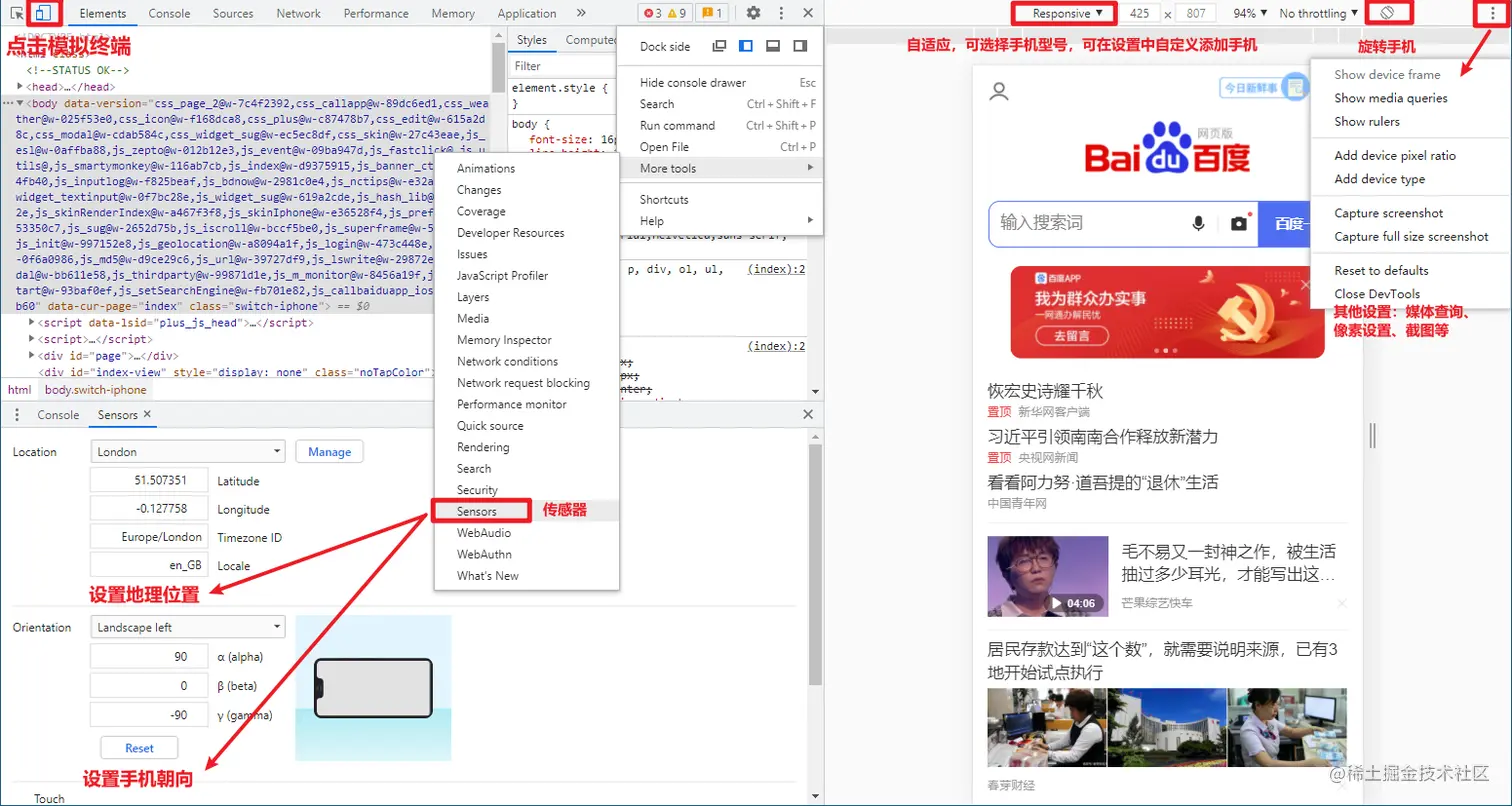
Task: Close the bottom console drawer
Action: pos(808,414)
